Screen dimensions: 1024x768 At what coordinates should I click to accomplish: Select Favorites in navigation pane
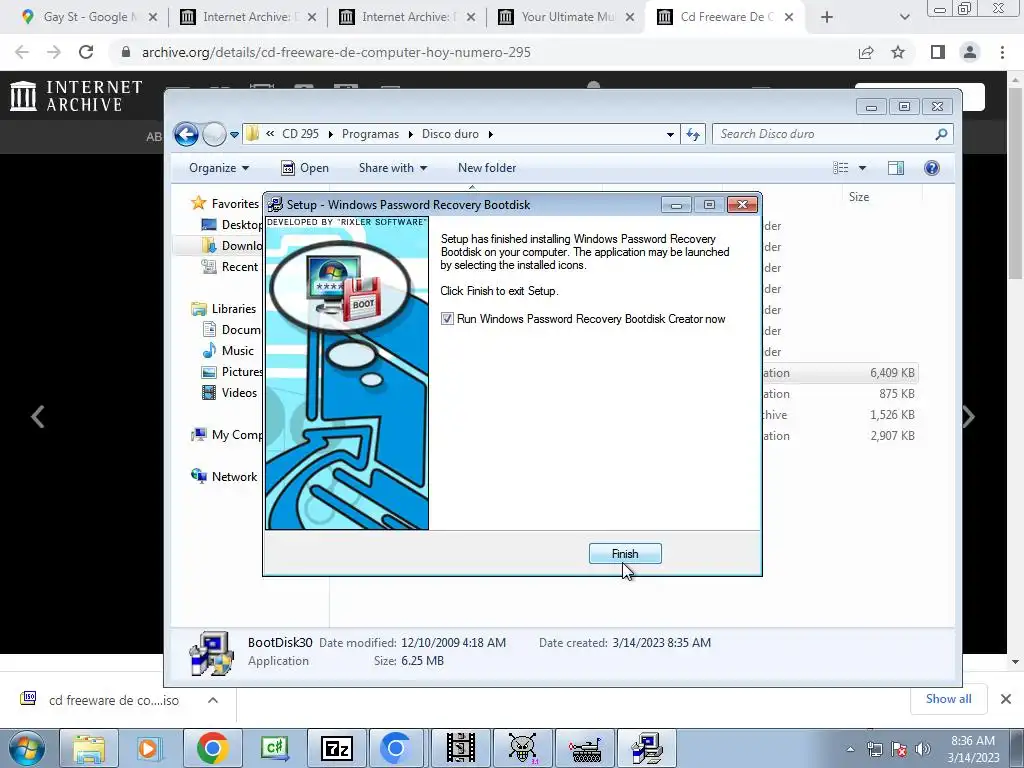(x=225, y=204)
